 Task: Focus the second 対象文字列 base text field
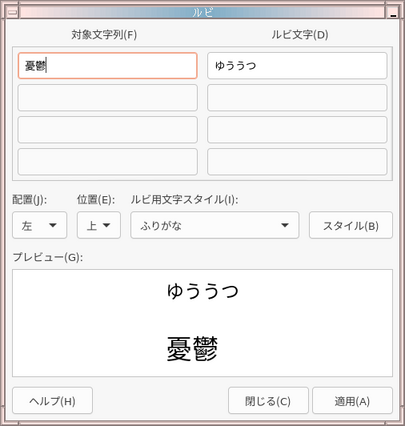[107, 98]
